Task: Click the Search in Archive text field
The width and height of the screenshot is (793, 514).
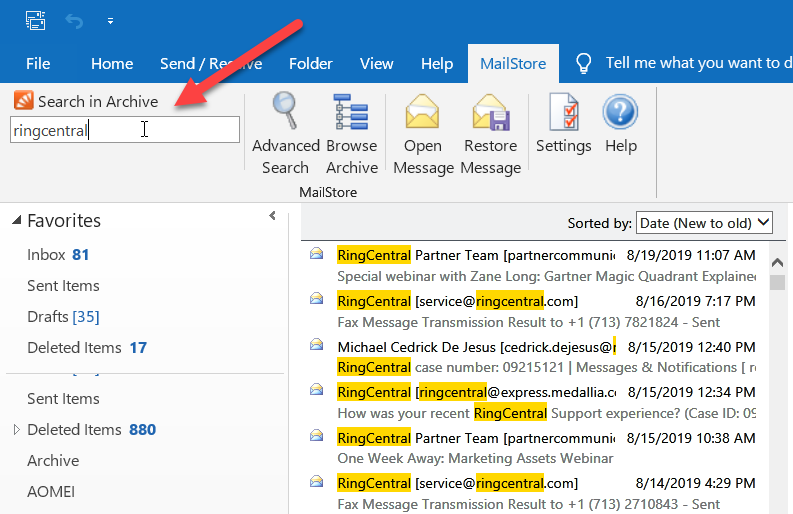Action: [x=124, y=129]
